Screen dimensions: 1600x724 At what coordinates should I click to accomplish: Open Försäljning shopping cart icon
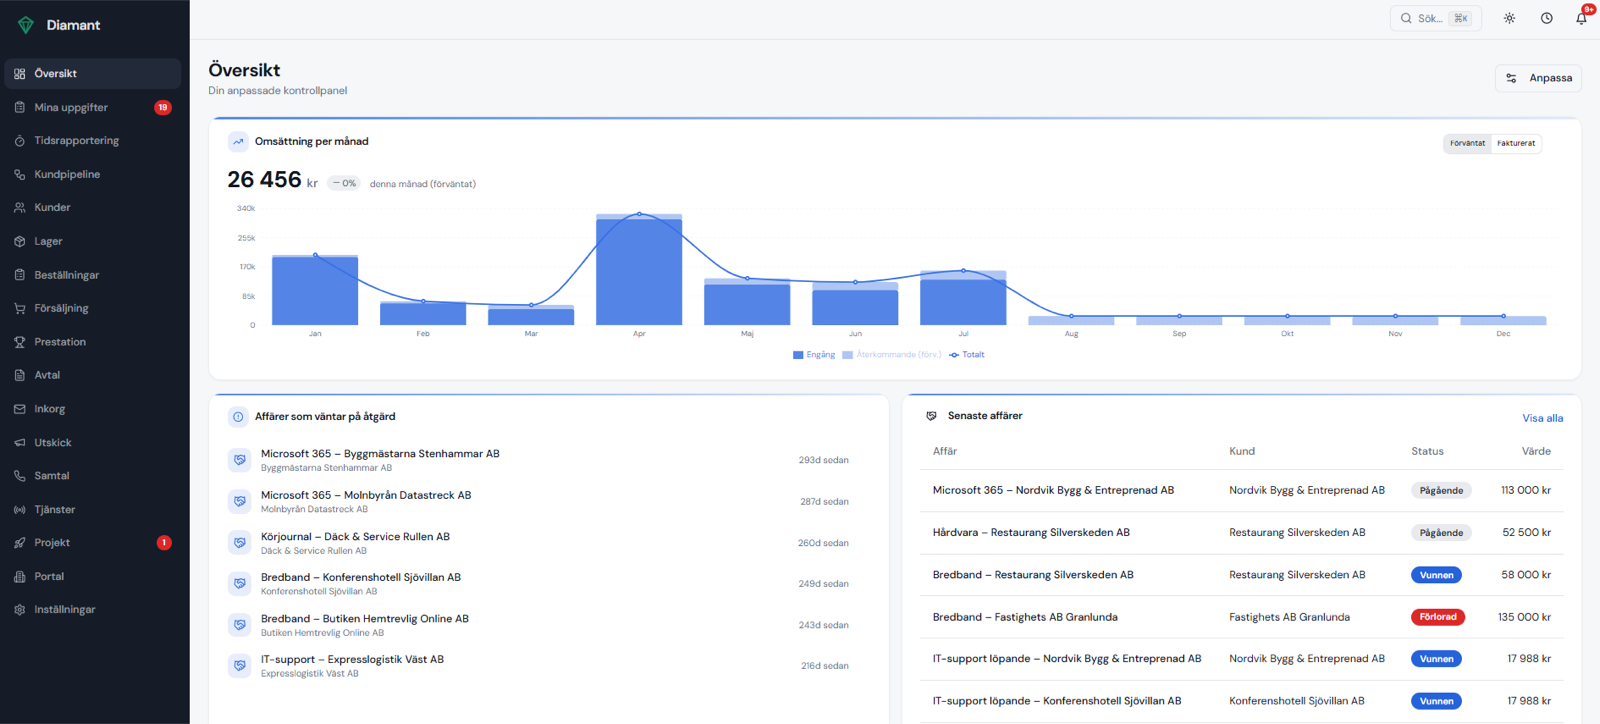[x=19, y=308]
